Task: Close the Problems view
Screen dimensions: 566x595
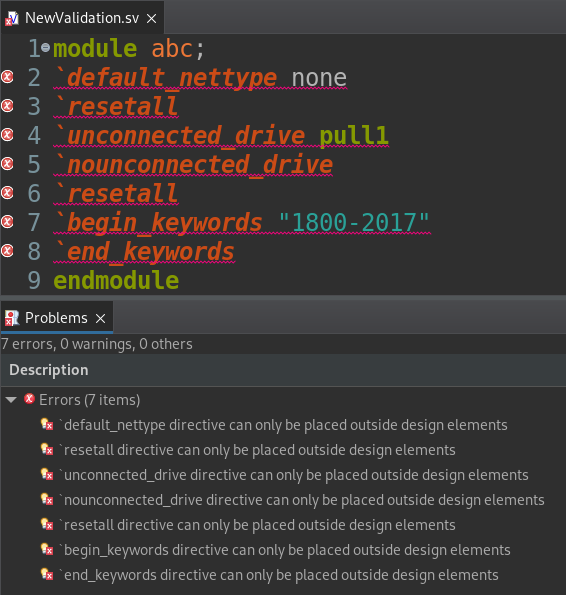Action: (x=100, y=318)
